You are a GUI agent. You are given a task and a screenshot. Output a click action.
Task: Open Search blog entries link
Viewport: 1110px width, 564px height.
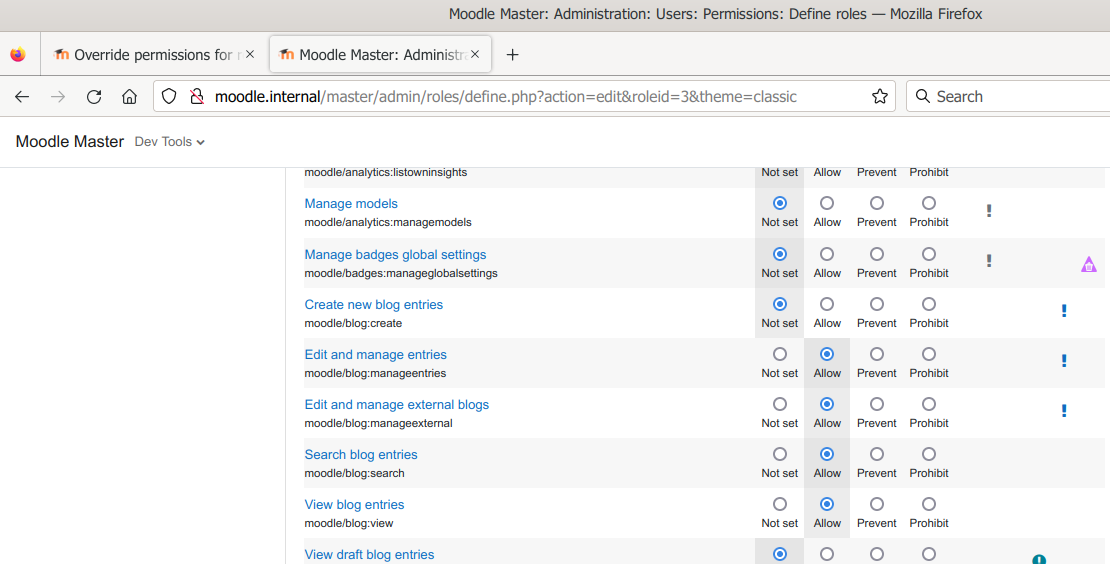pos(361,455)
